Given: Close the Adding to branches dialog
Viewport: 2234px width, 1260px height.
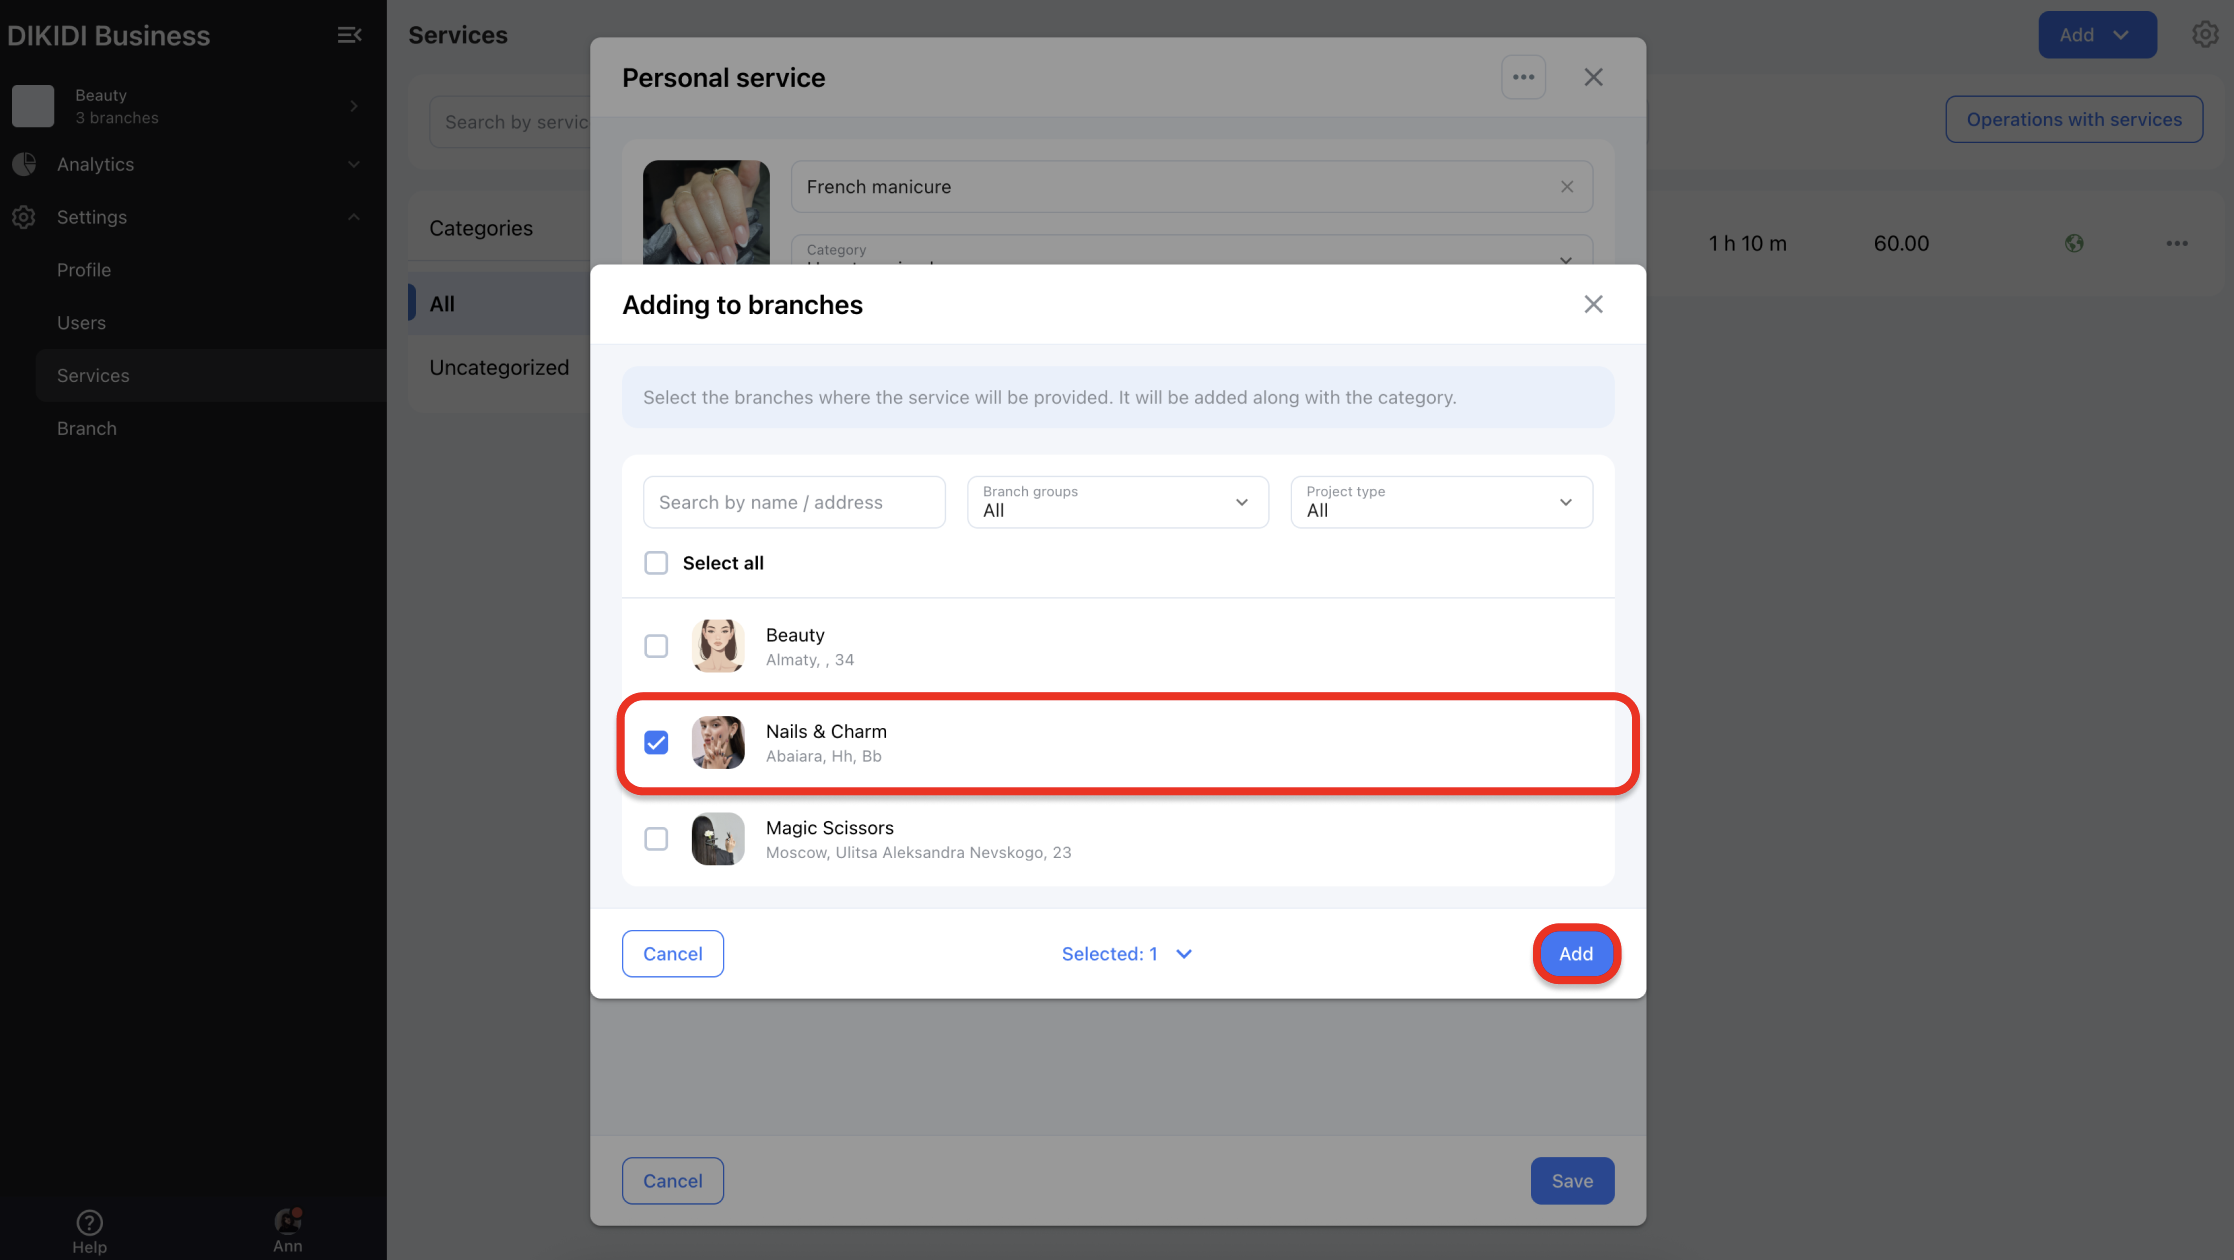Looking at the screenshot, I should pos(1593,304).
